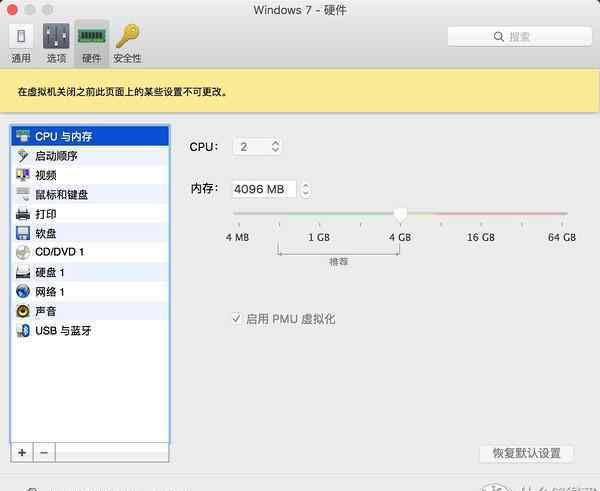Click the search magnifier icon

click(x=499, y=36)
